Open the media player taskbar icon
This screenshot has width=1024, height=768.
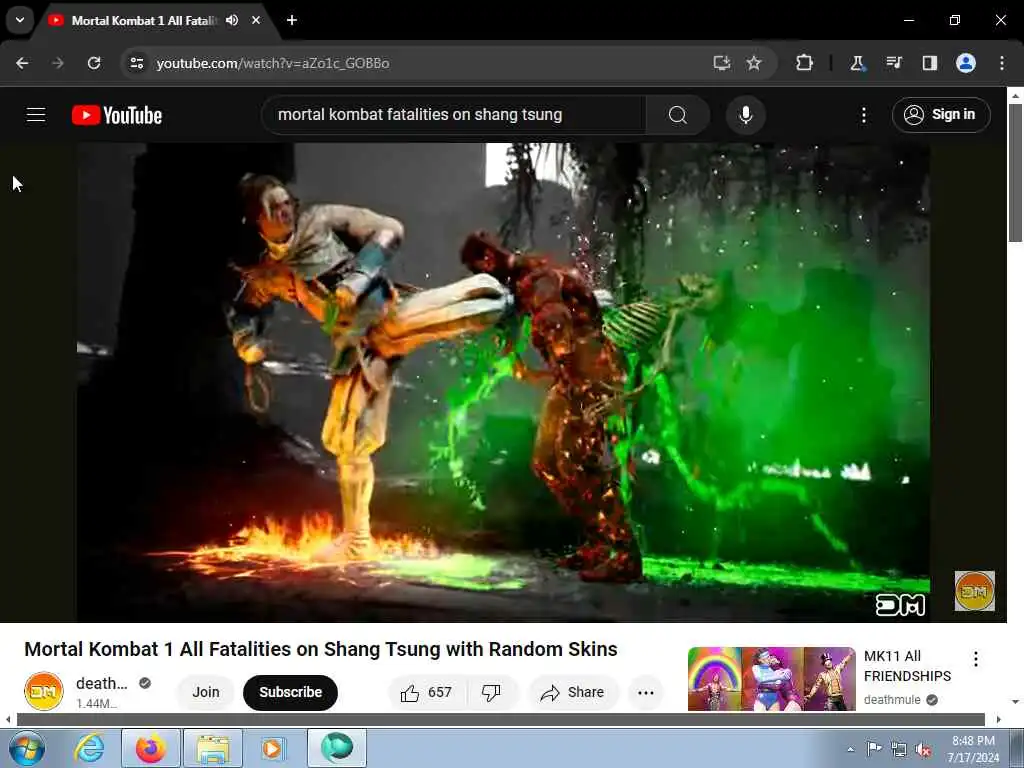[x=273, y=748]
